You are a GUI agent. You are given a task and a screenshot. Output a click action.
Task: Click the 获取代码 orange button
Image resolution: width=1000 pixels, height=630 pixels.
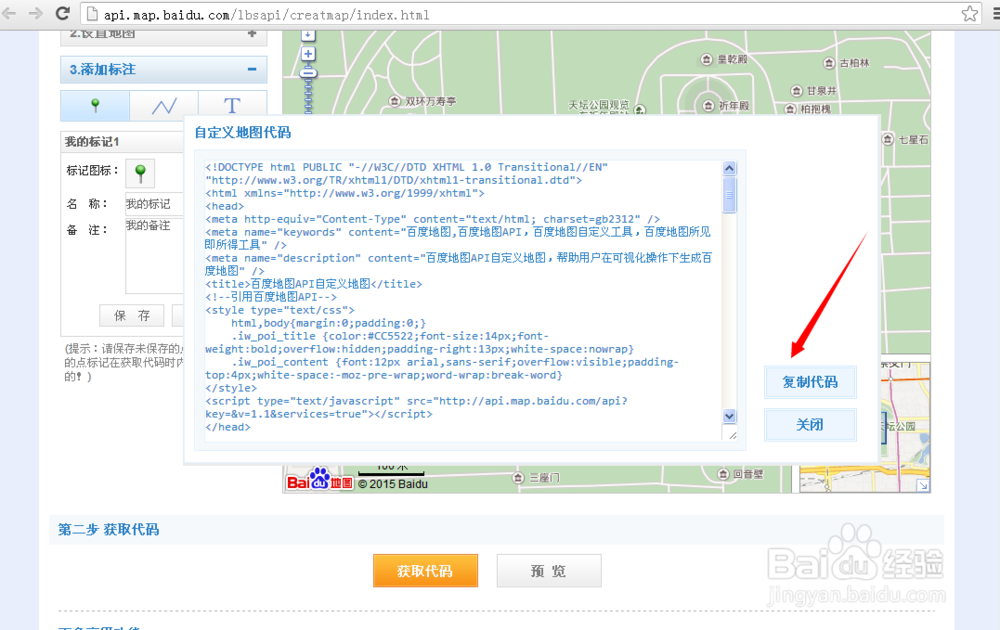pos(425,571)
